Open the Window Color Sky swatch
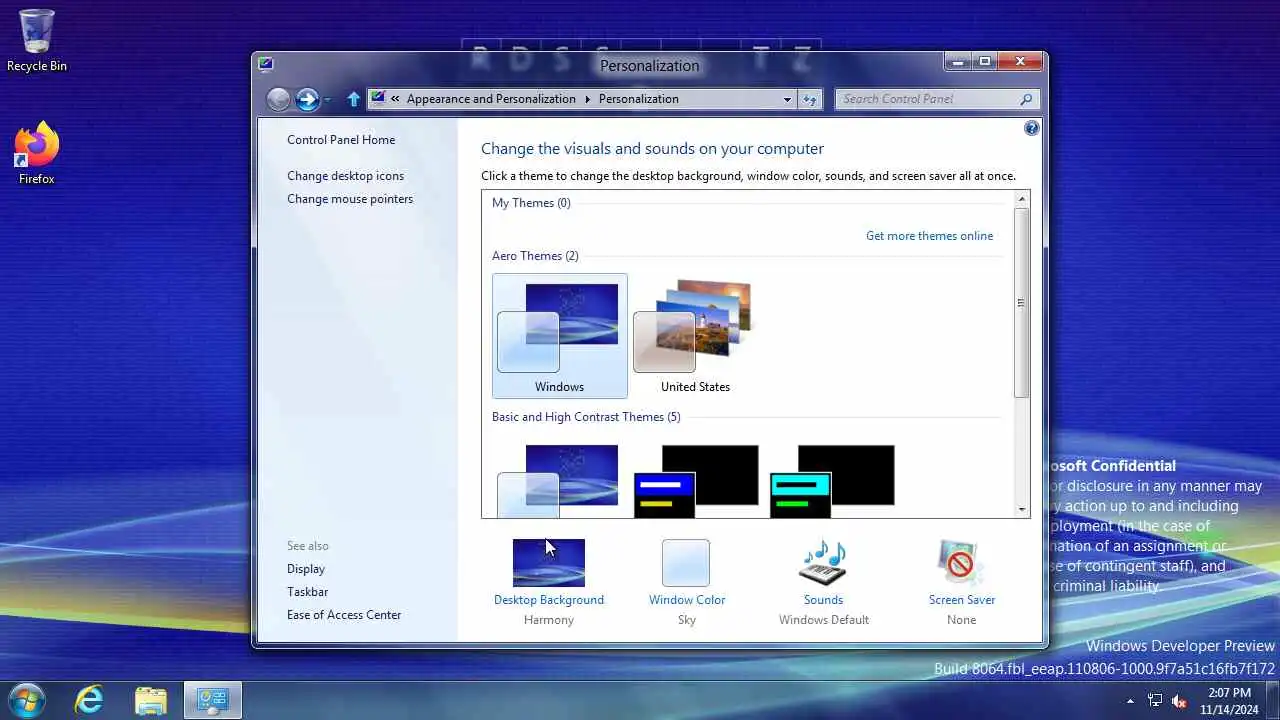The width and height of the screenshot is (1280, 720). 686,563
